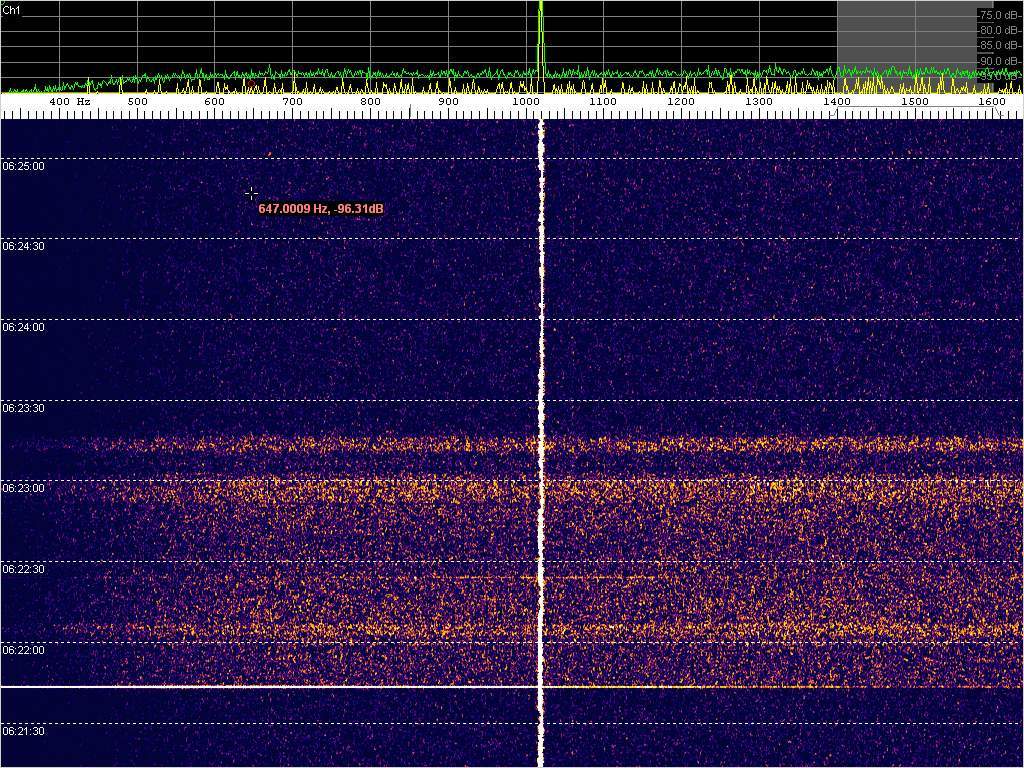The width and height of the screenshot is (1024, 768).
Task: Click the 06:24:00 time marker
Action: tap(23, 327)
